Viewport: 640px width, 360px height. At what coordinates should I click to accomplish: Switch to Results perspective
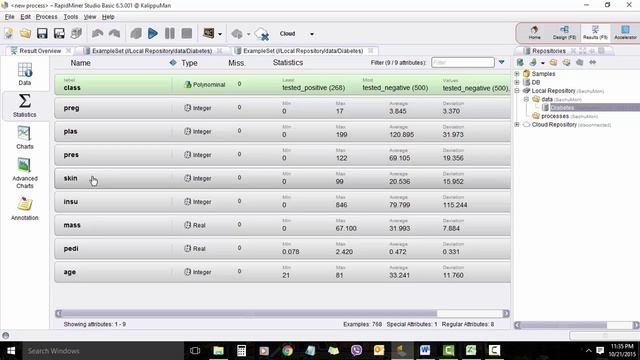(x=595, y=33)
